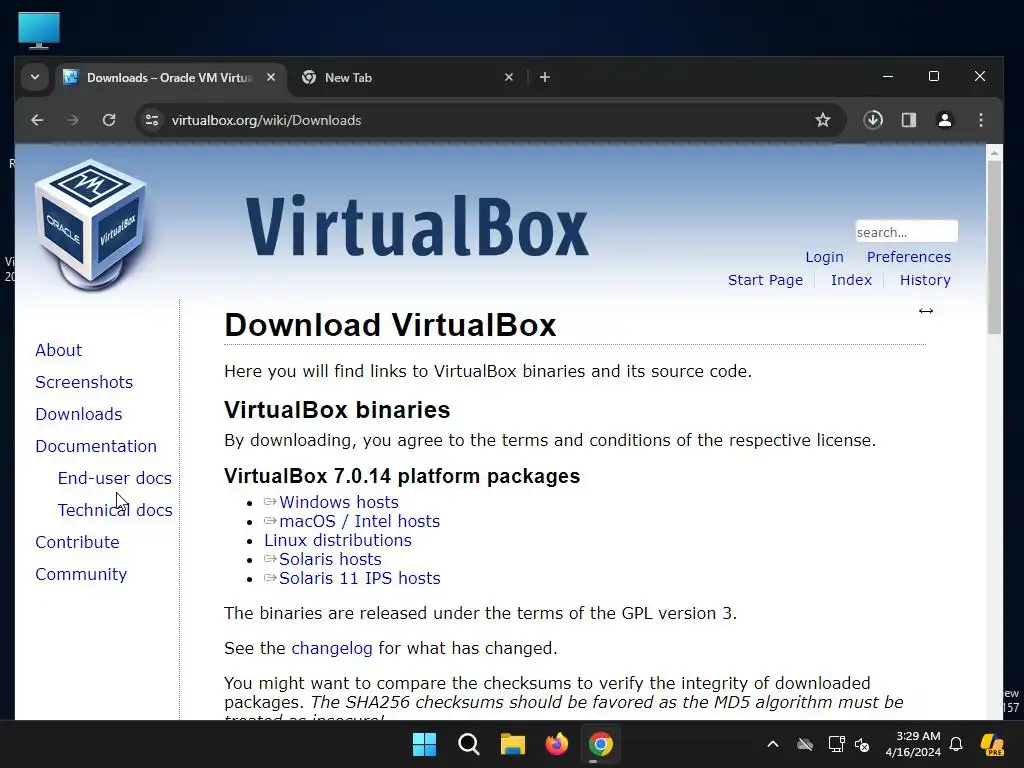Open Documentation in the sidebar

click(x=96, y=446)
